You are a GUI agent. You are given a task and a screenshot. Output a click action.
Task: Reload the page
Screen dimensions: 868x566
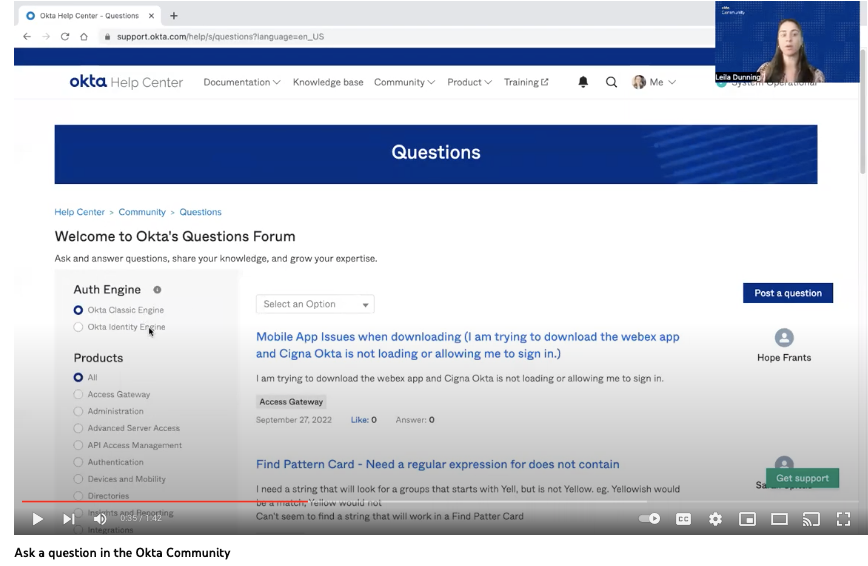pyautogui.click(x=65, y=37)
